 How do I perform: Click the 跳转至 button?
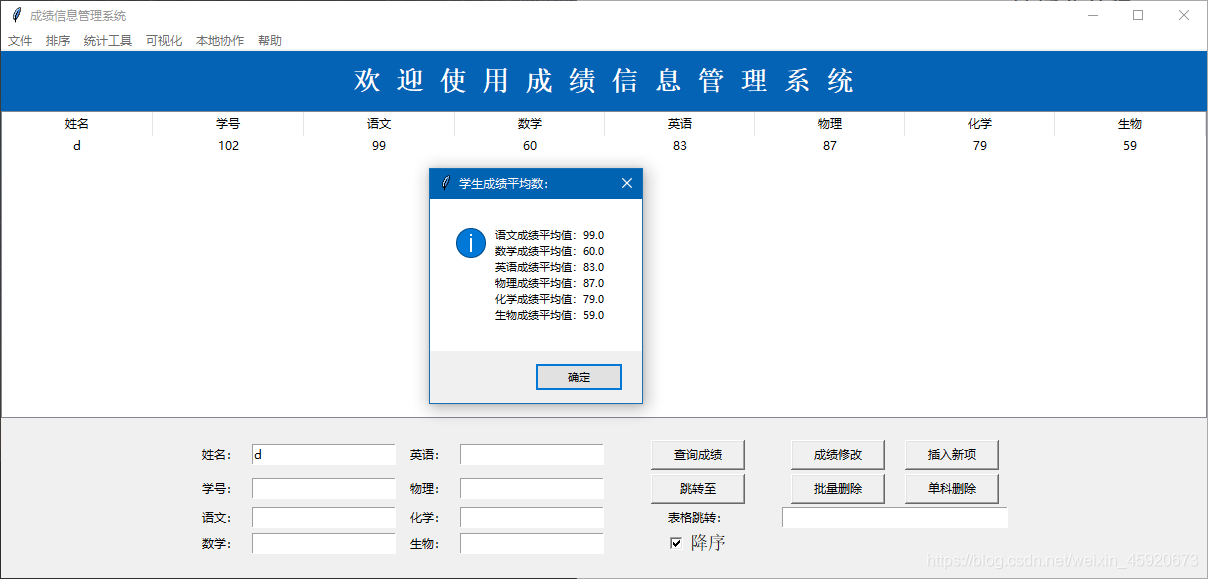(x=698, y=489)
